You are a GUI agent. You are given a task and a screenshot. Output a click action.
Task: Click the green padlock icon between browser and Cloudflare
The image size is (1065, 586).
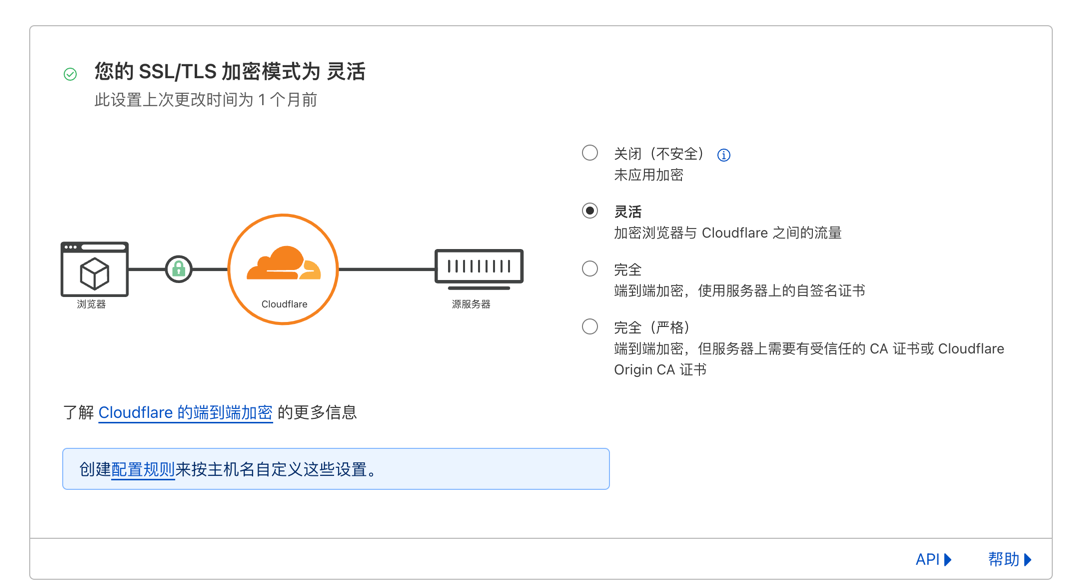pyautogui.click(x=179, y=268)
